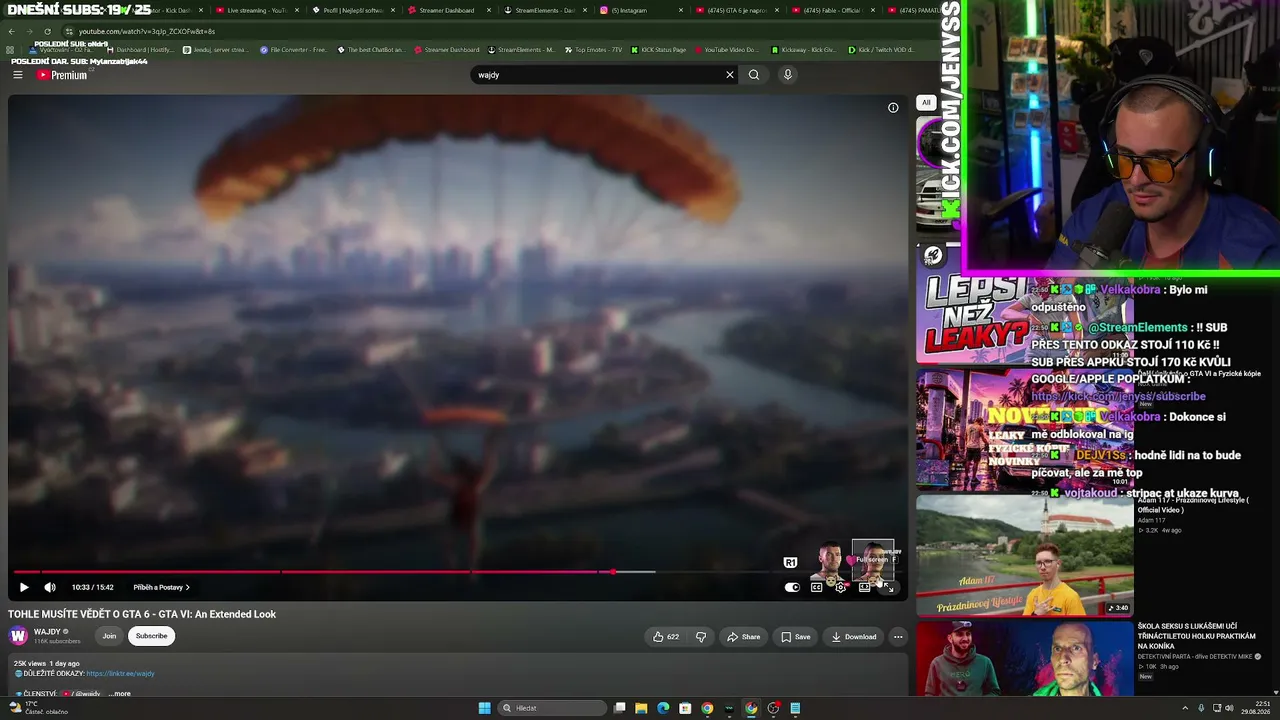This screenshot has width=1280, height=720.
Task: Open the WAJDY channel name link
Action: pos(47,632)
